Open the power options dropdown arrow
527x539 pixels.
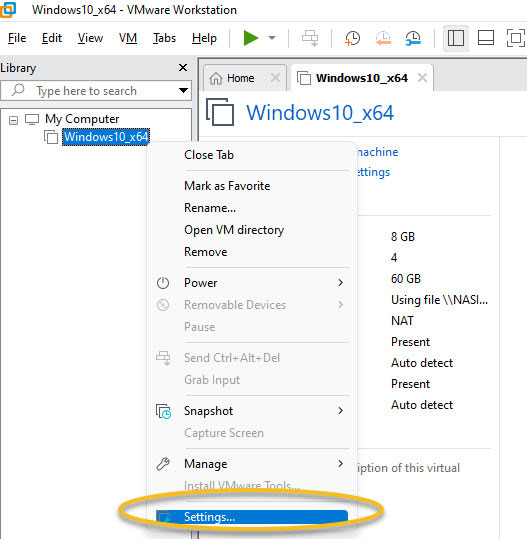tap(272, 38)
